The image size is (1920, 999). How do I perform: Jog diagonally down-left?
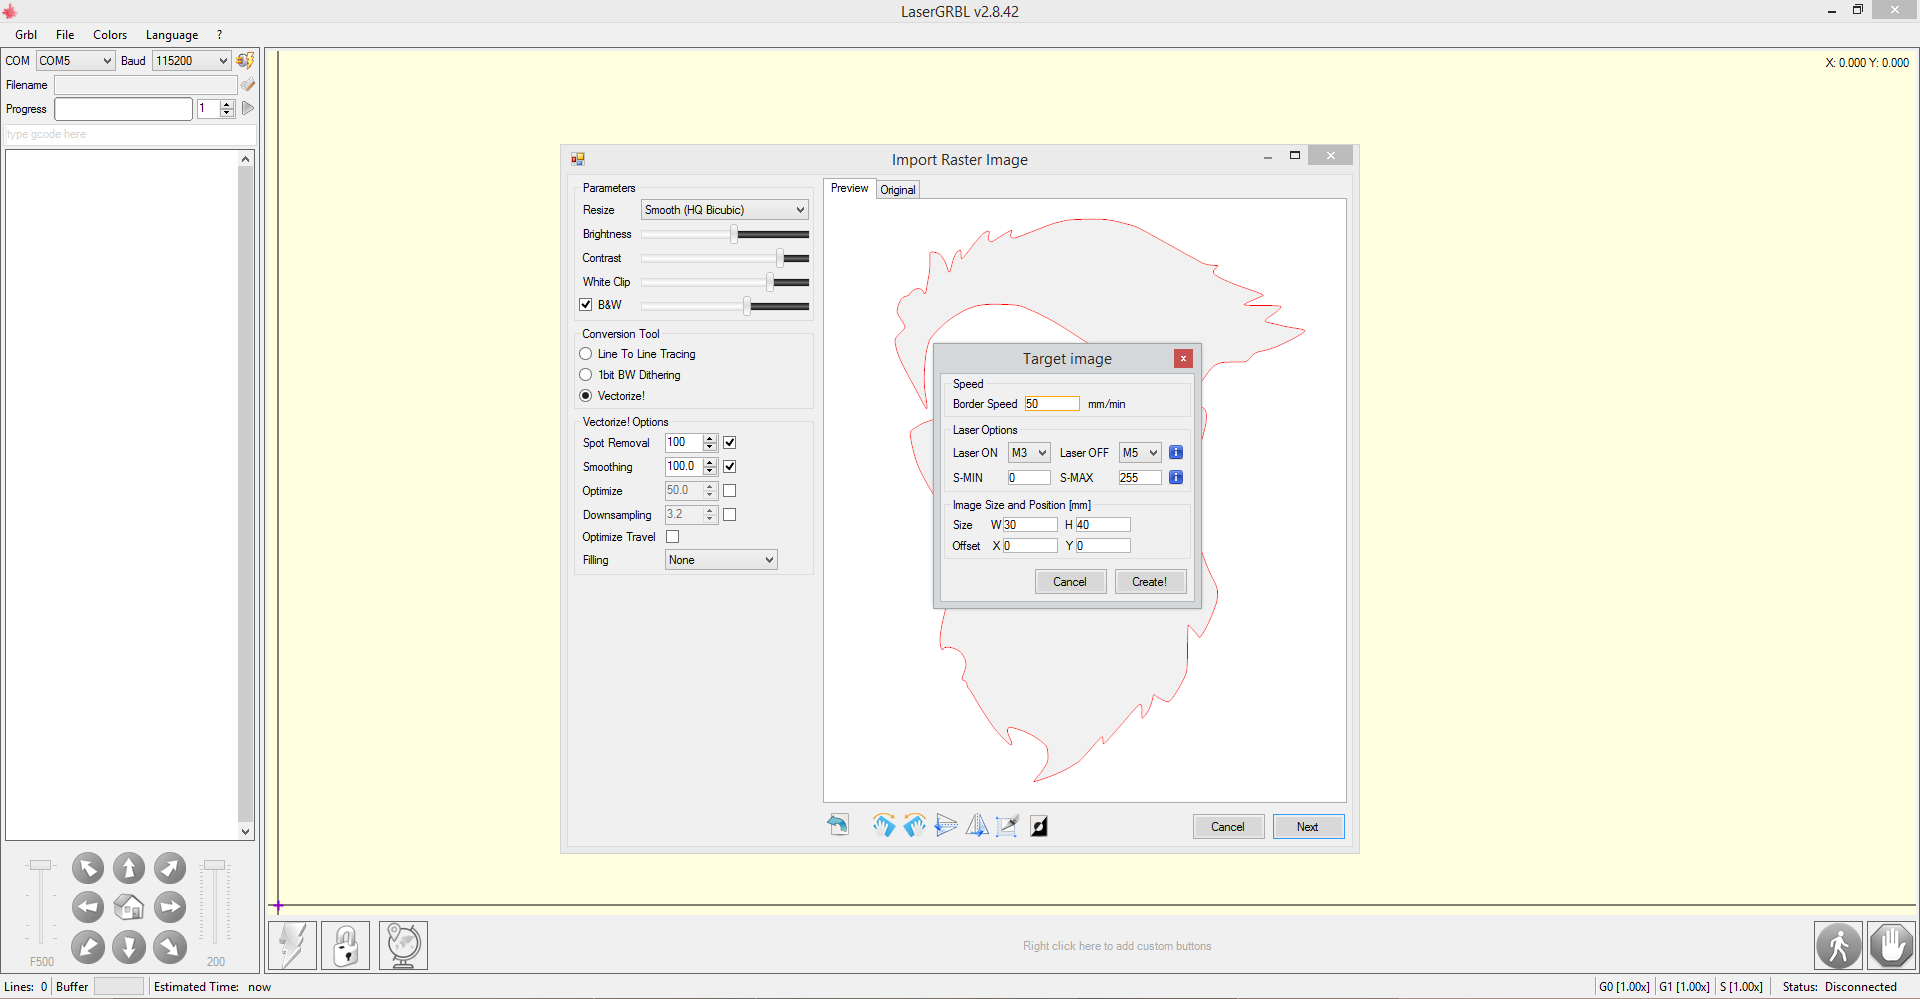click(88, 946)
